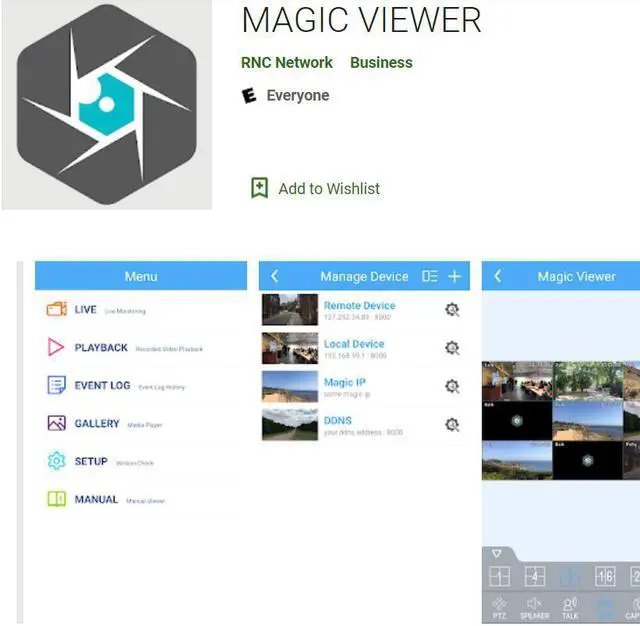The height and width of the screenshot is (626, 640).
Task: Click the GALLERY picture icon
Action: click(x=56, y=424)
